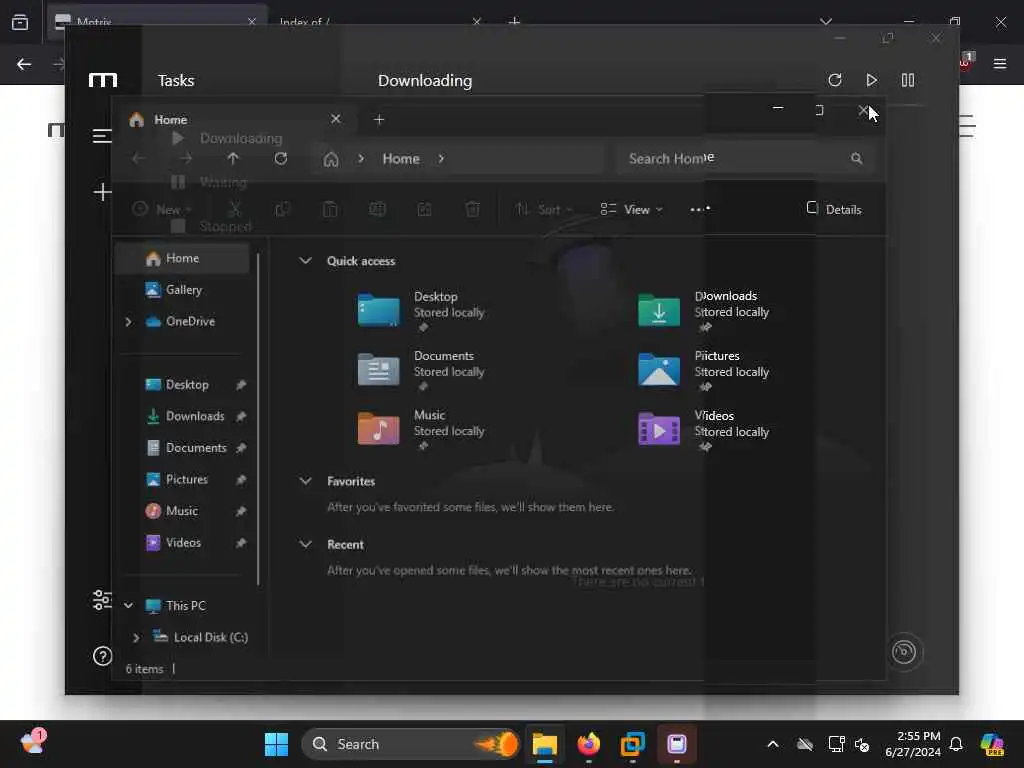
Task: Open Videos in navigation pane
Action: click(182, 543)
